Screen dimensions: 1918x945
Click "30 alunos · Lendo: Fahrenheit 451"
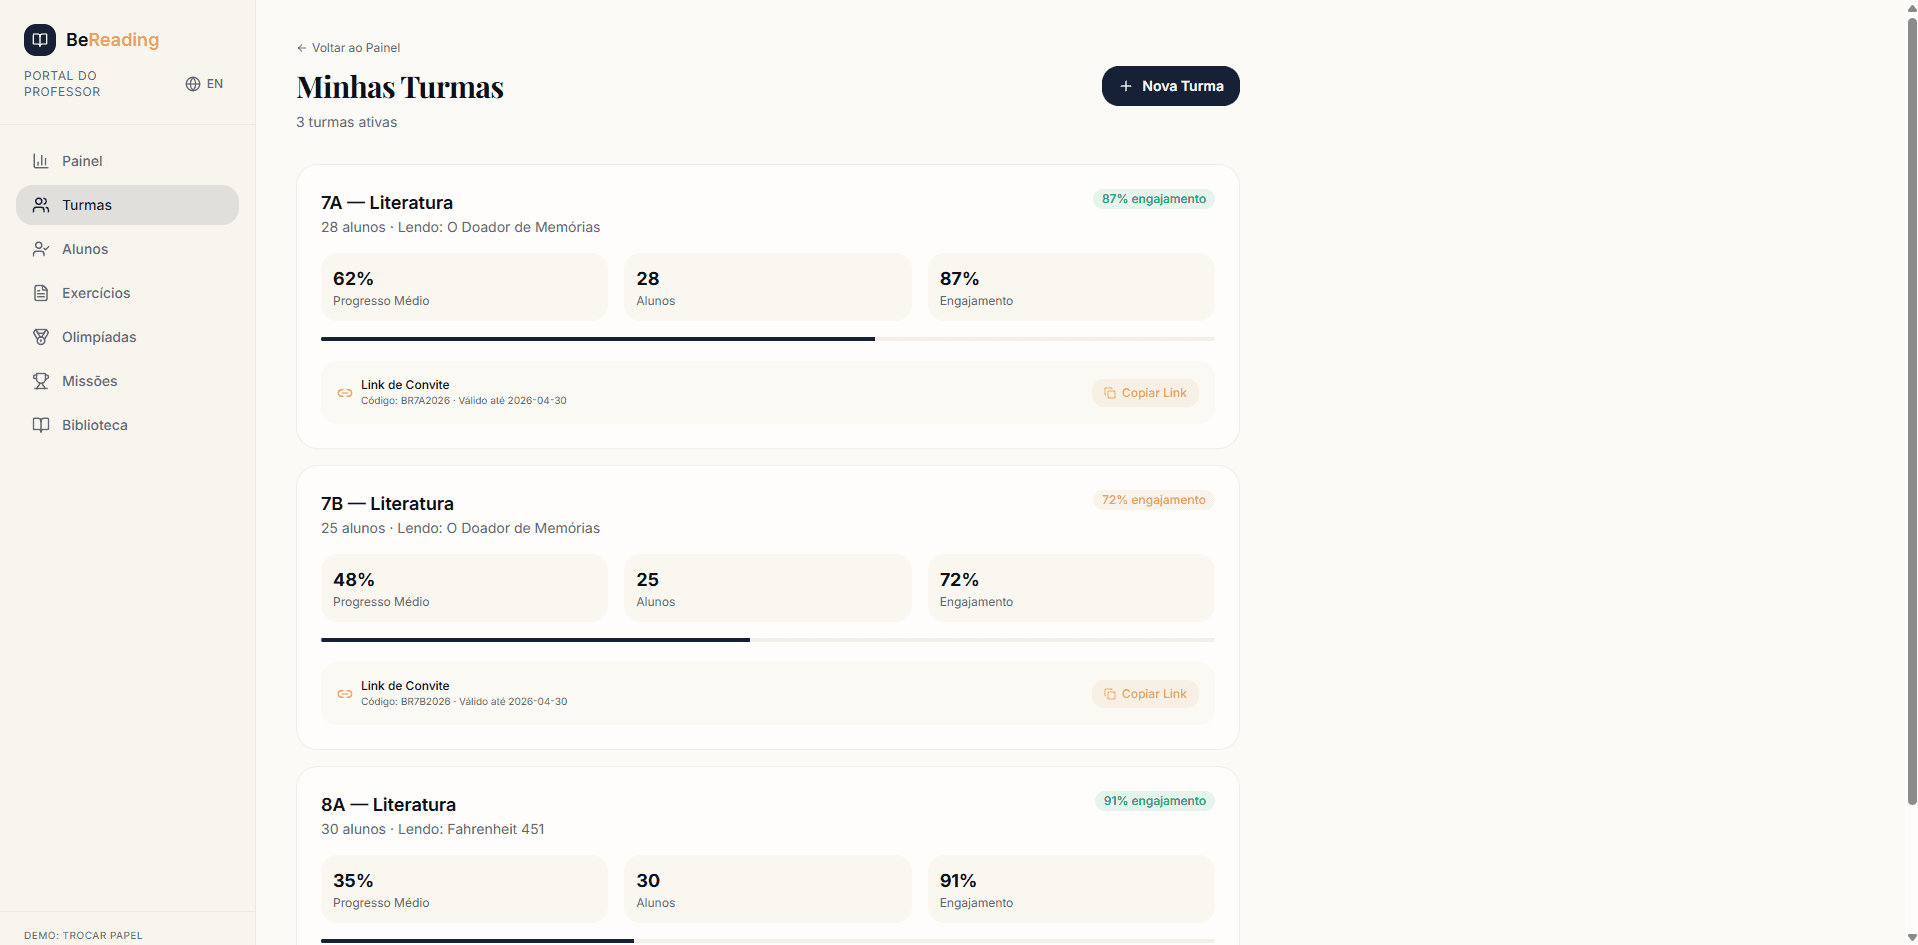click(x=433, y=829)
